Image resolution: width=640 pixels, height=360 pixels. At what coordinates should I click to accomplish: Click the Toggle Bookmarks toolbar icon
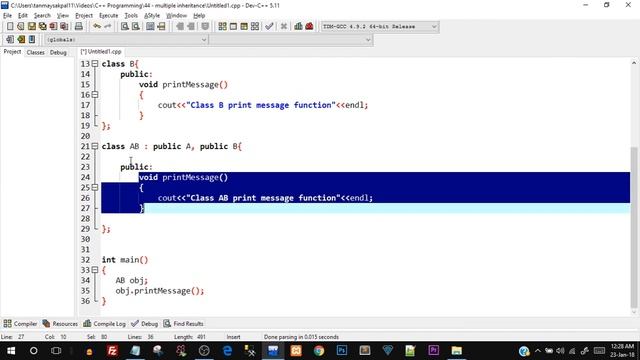point(21,40)
